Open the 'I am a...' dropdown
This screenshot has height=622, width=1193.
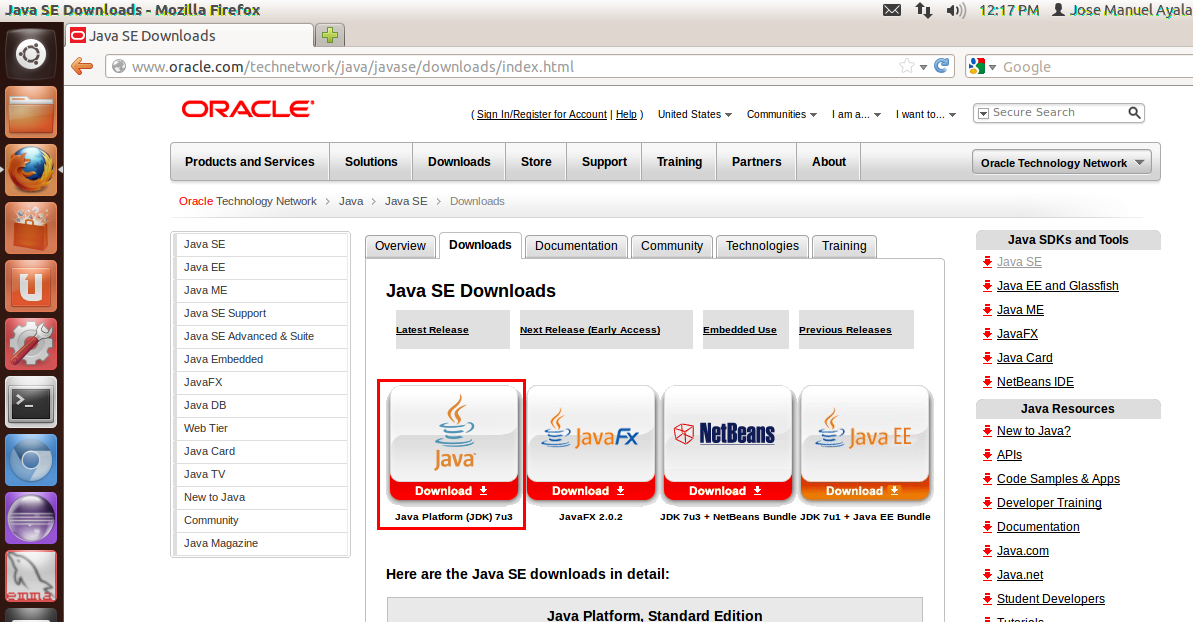coord(856,114)
